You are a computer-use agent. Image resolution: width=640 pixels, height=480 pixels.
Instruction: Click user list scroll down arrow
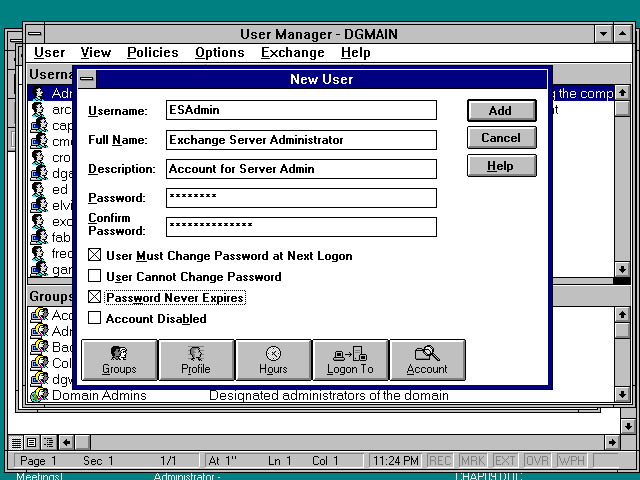point(622,269)
